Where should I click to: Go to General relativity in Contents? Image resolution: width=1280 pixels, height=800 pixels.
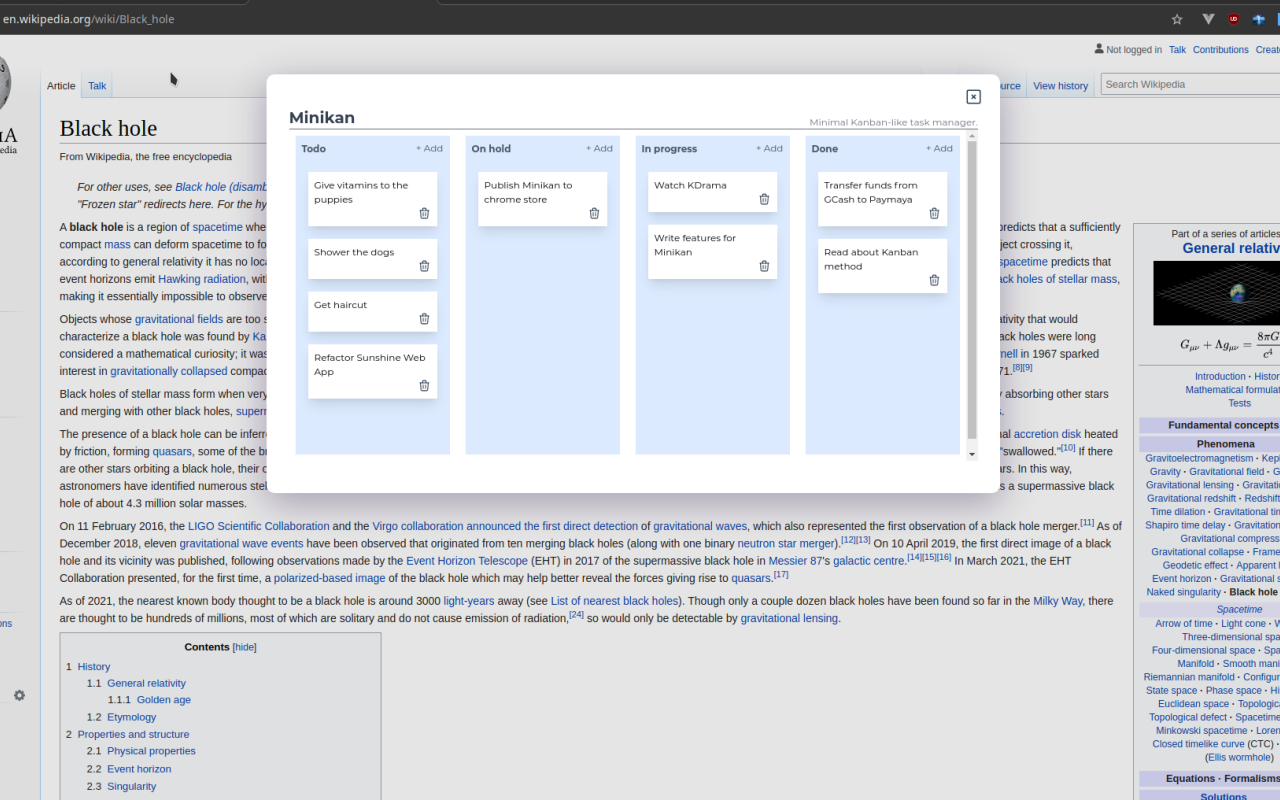point(147,684)
